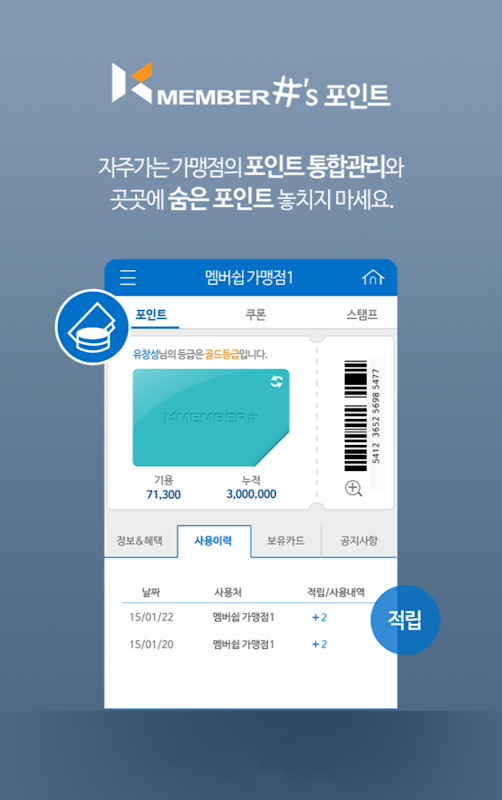Screen dimensions: 502x800
Task: Click the round points coin stack icon
Action: click(92, 327)
